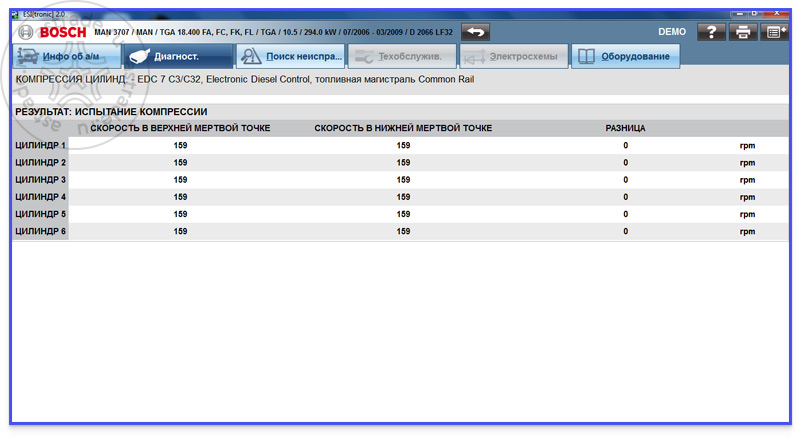Viewport: 799px width, 437px height.
Task: Open the Инфо об а/м tab
Action: click(x=67, y=56)
